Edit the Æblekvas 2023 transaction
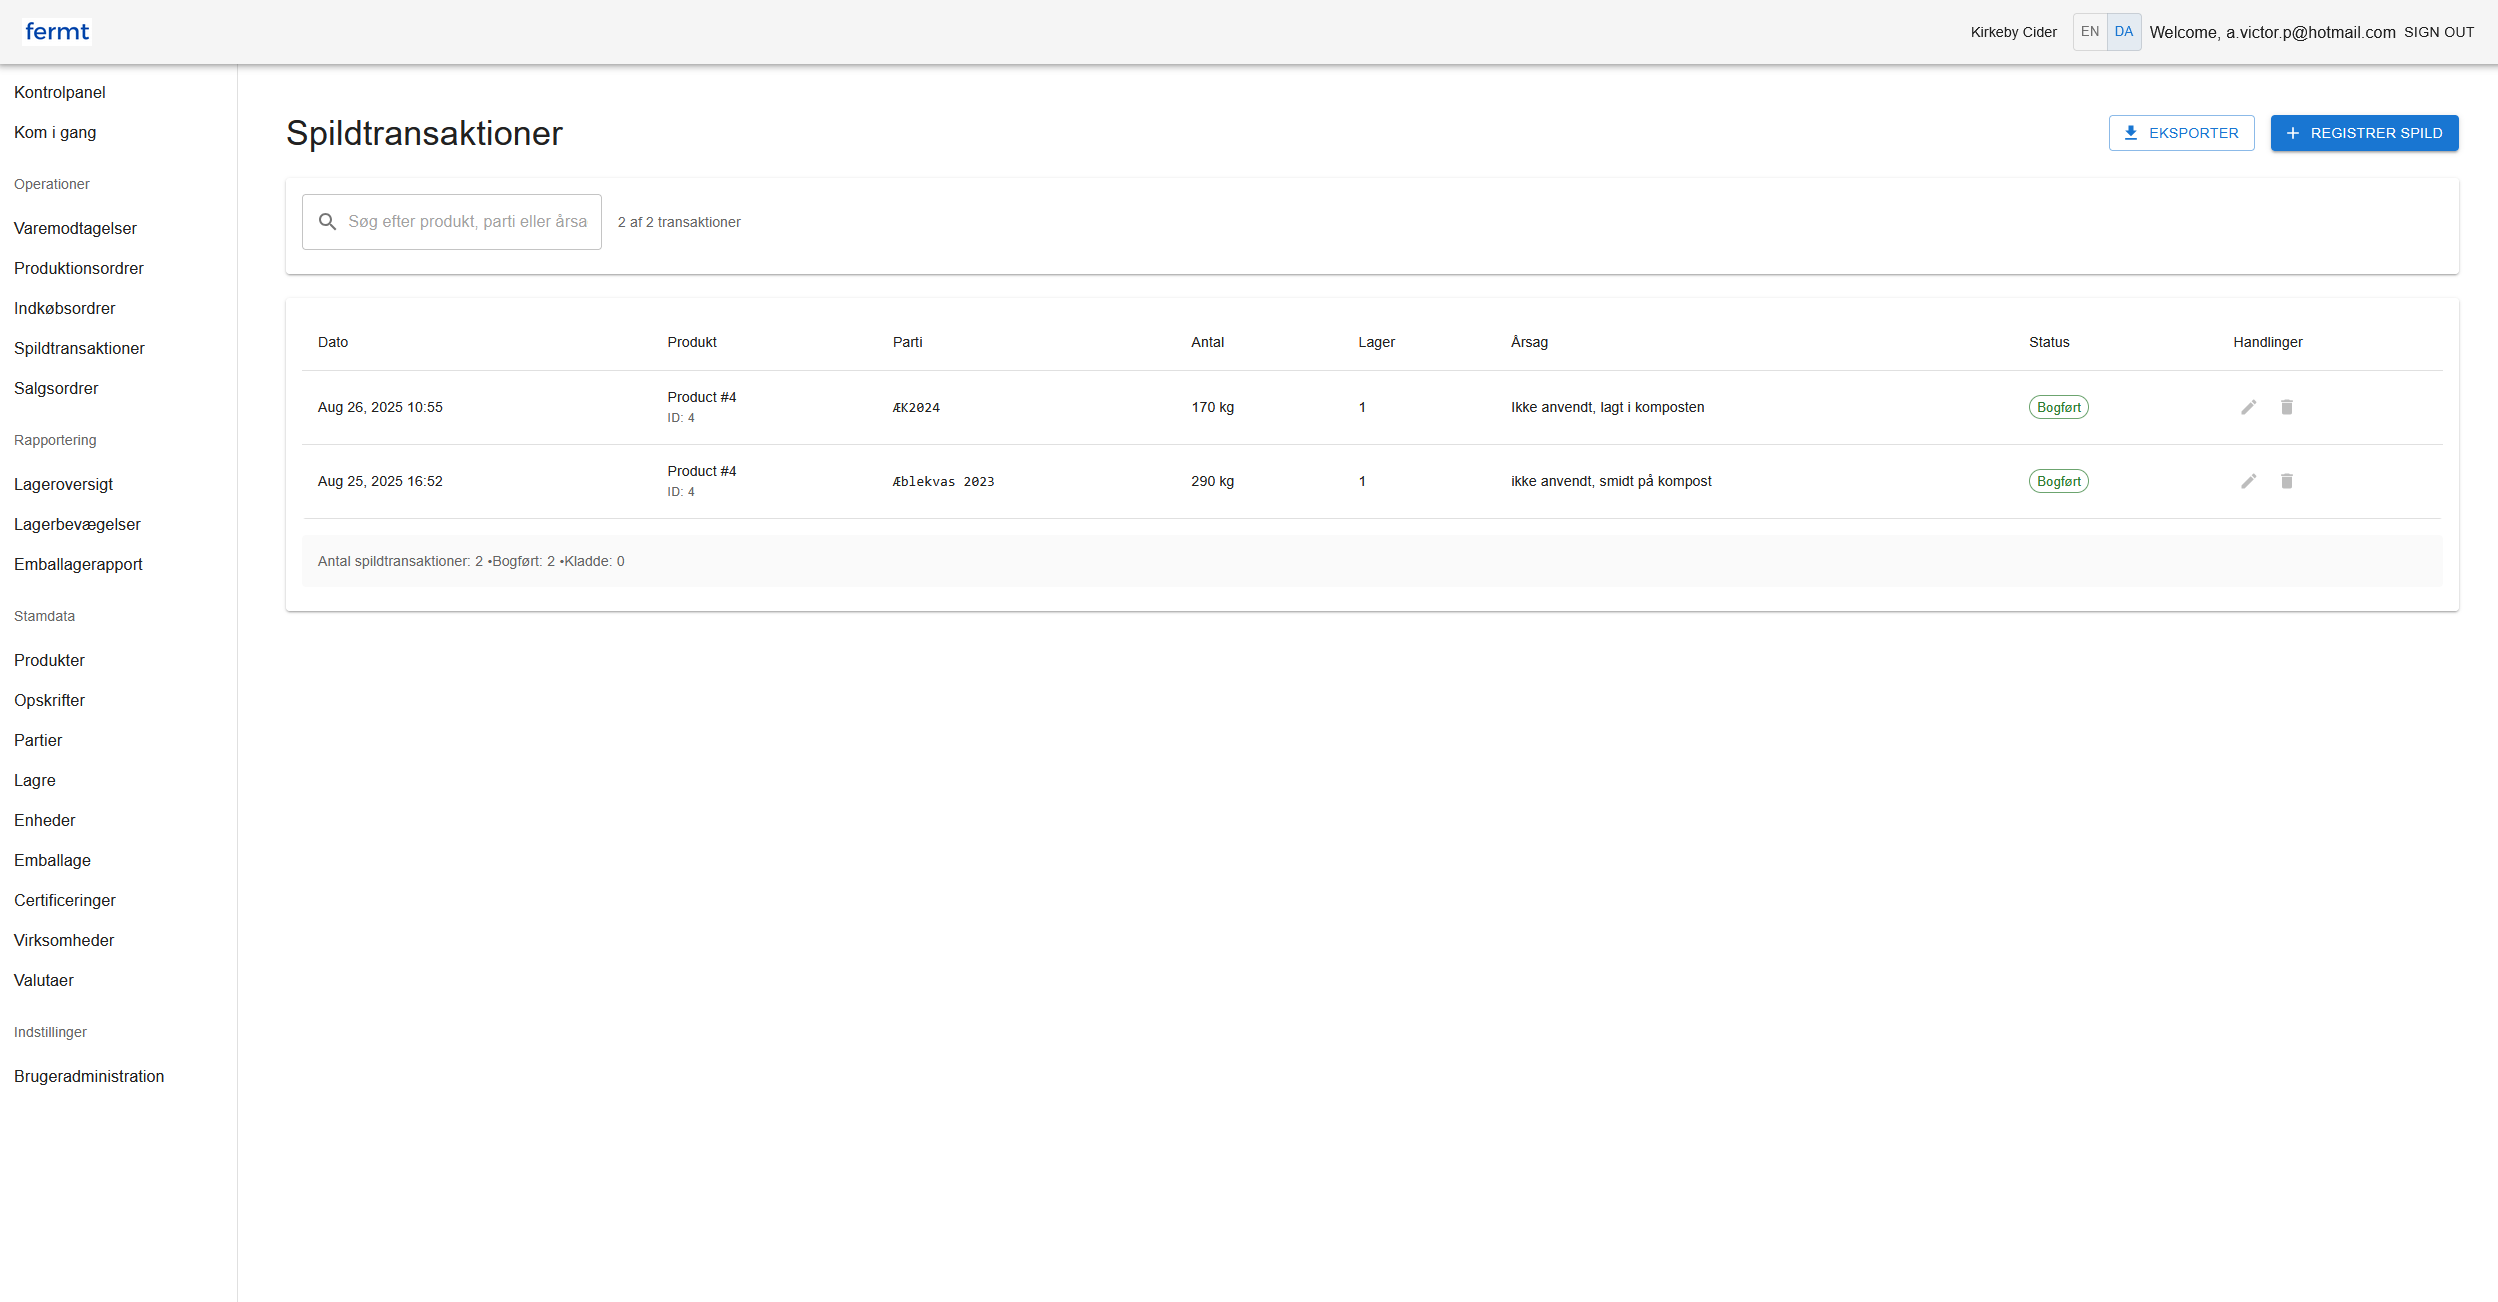Viewport: 2498px width, 1302px height. 2248,481
